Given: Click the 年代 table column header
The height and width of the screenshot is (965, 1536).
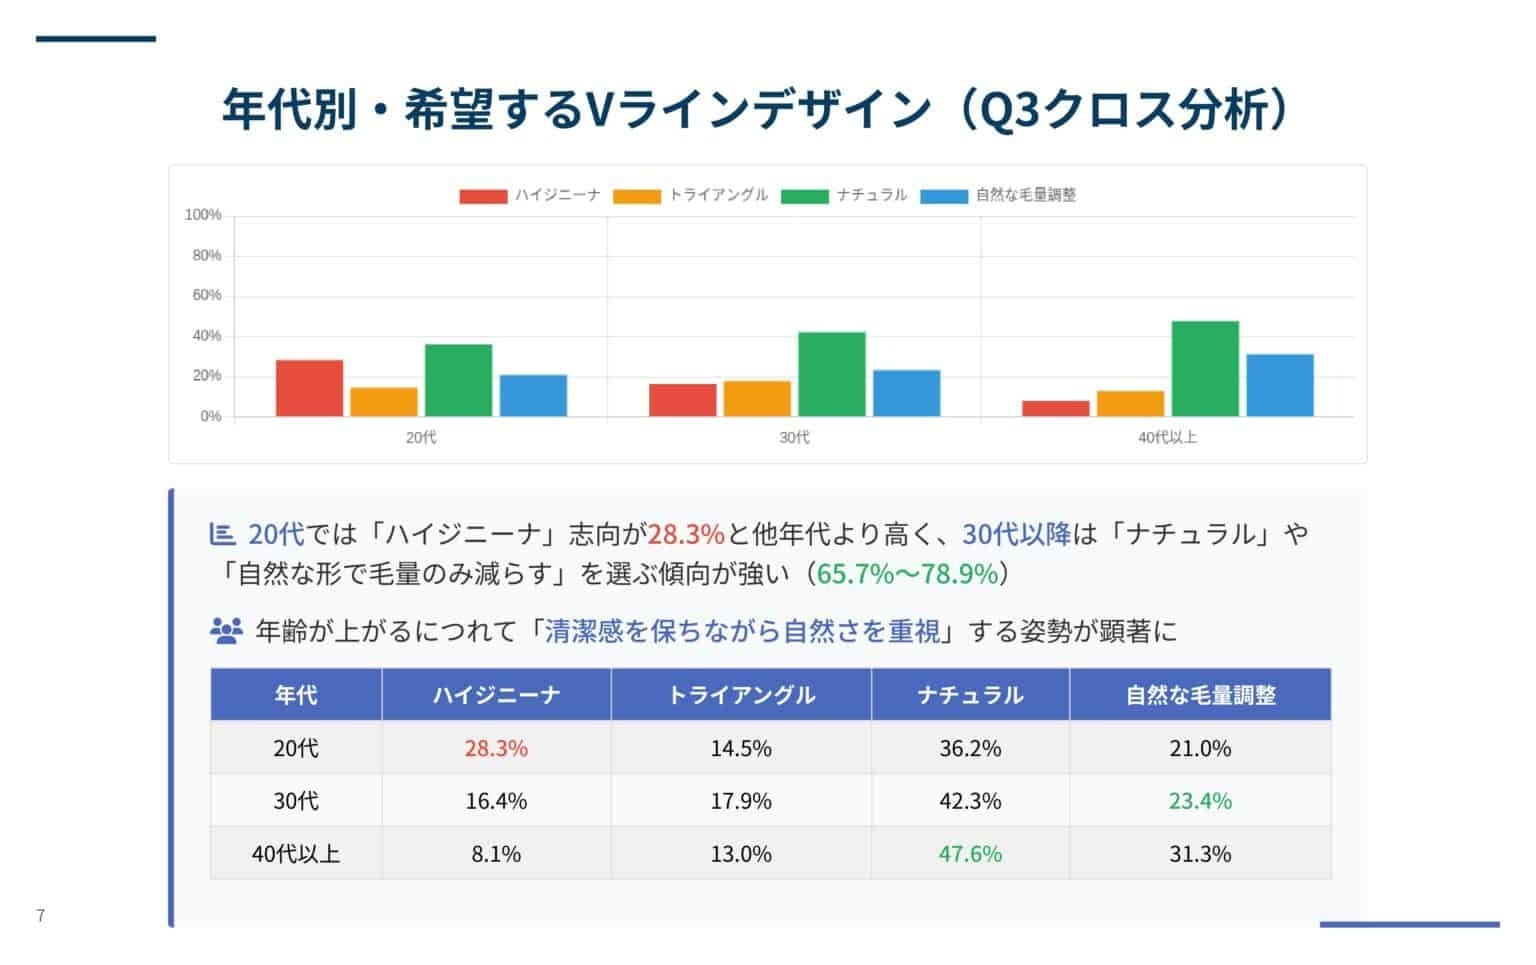Looking at the screenshot, I should [x=296, y=695].
